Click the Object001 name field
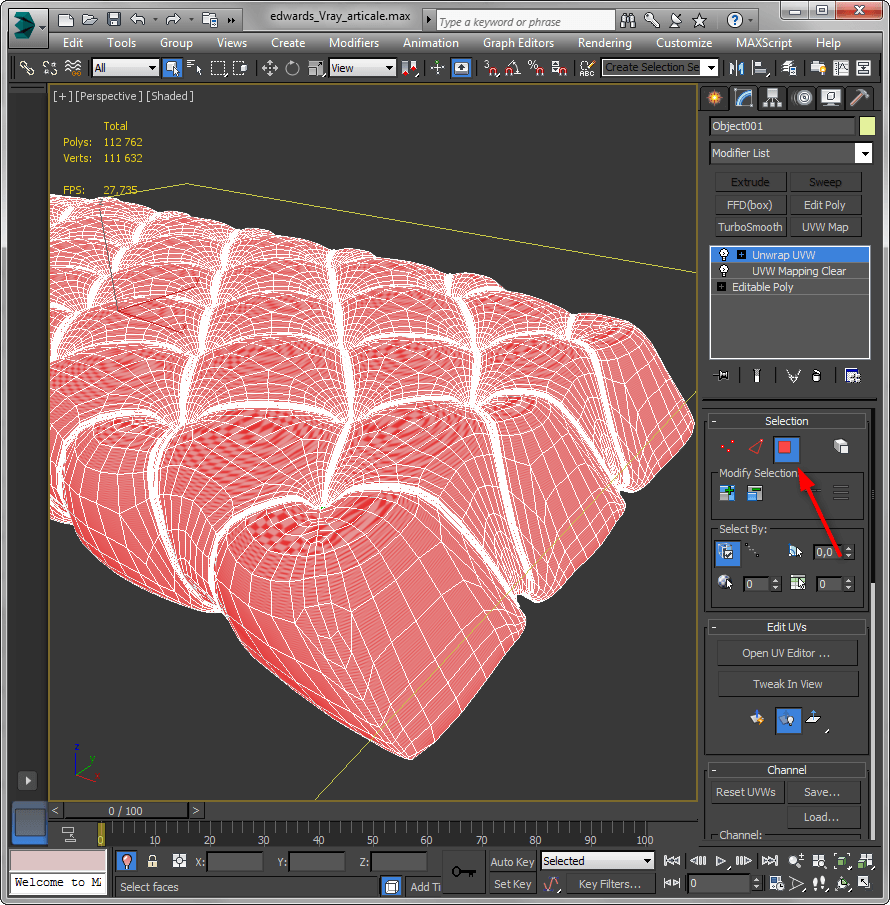 (x=781, y=126)
